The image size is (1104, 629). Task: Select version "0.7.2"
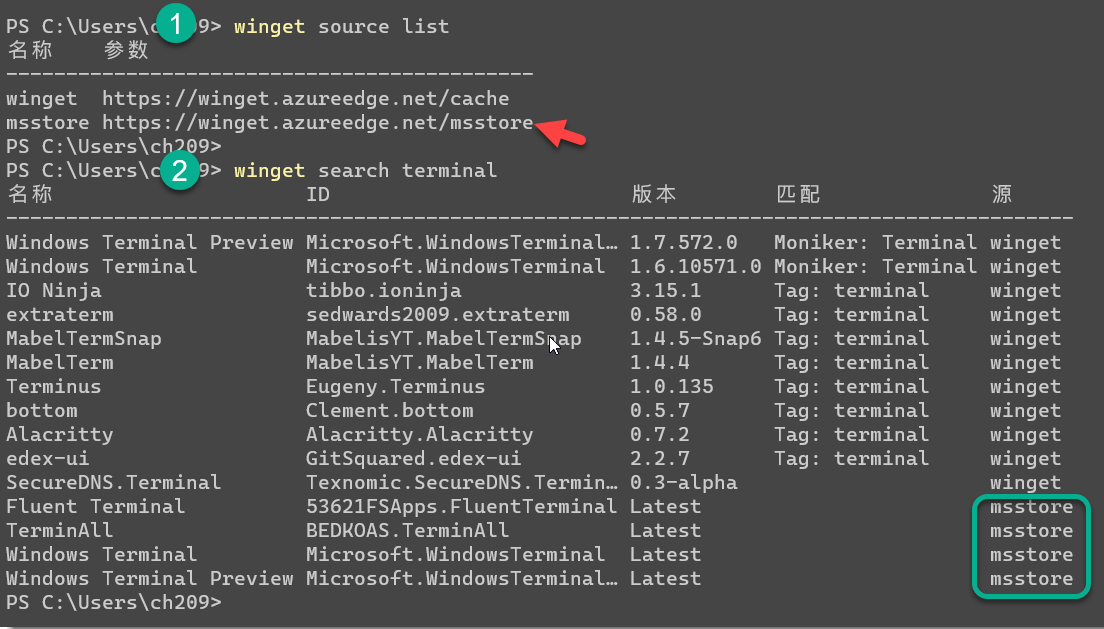pos(660,435)
